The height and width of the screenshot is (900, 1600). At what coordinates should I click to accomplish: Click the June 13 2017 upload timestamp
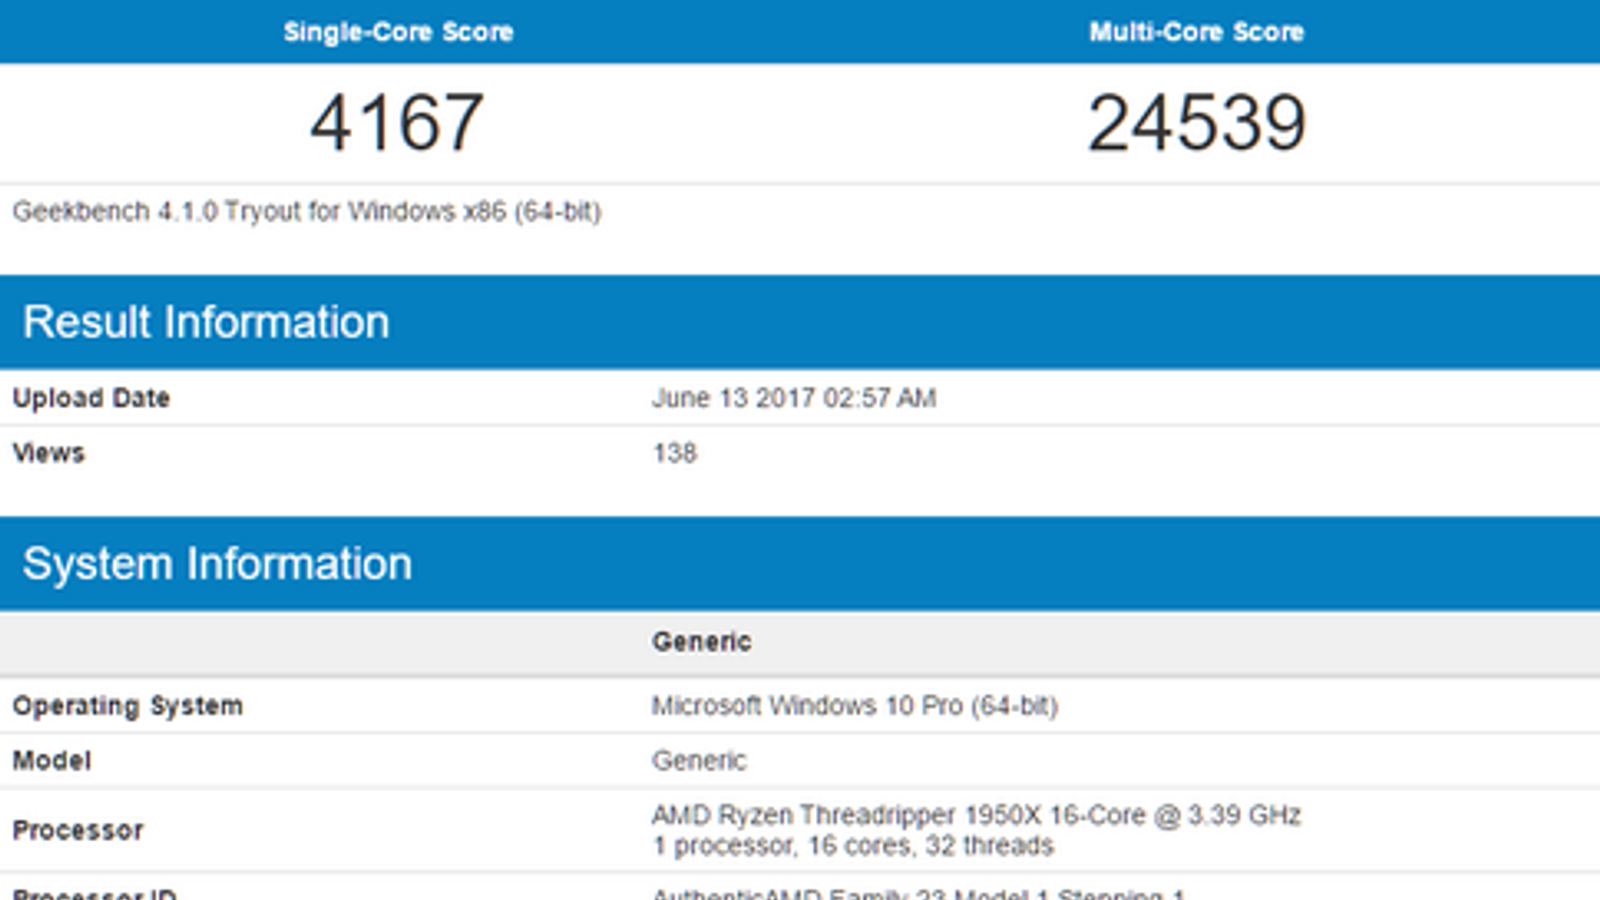794,398
